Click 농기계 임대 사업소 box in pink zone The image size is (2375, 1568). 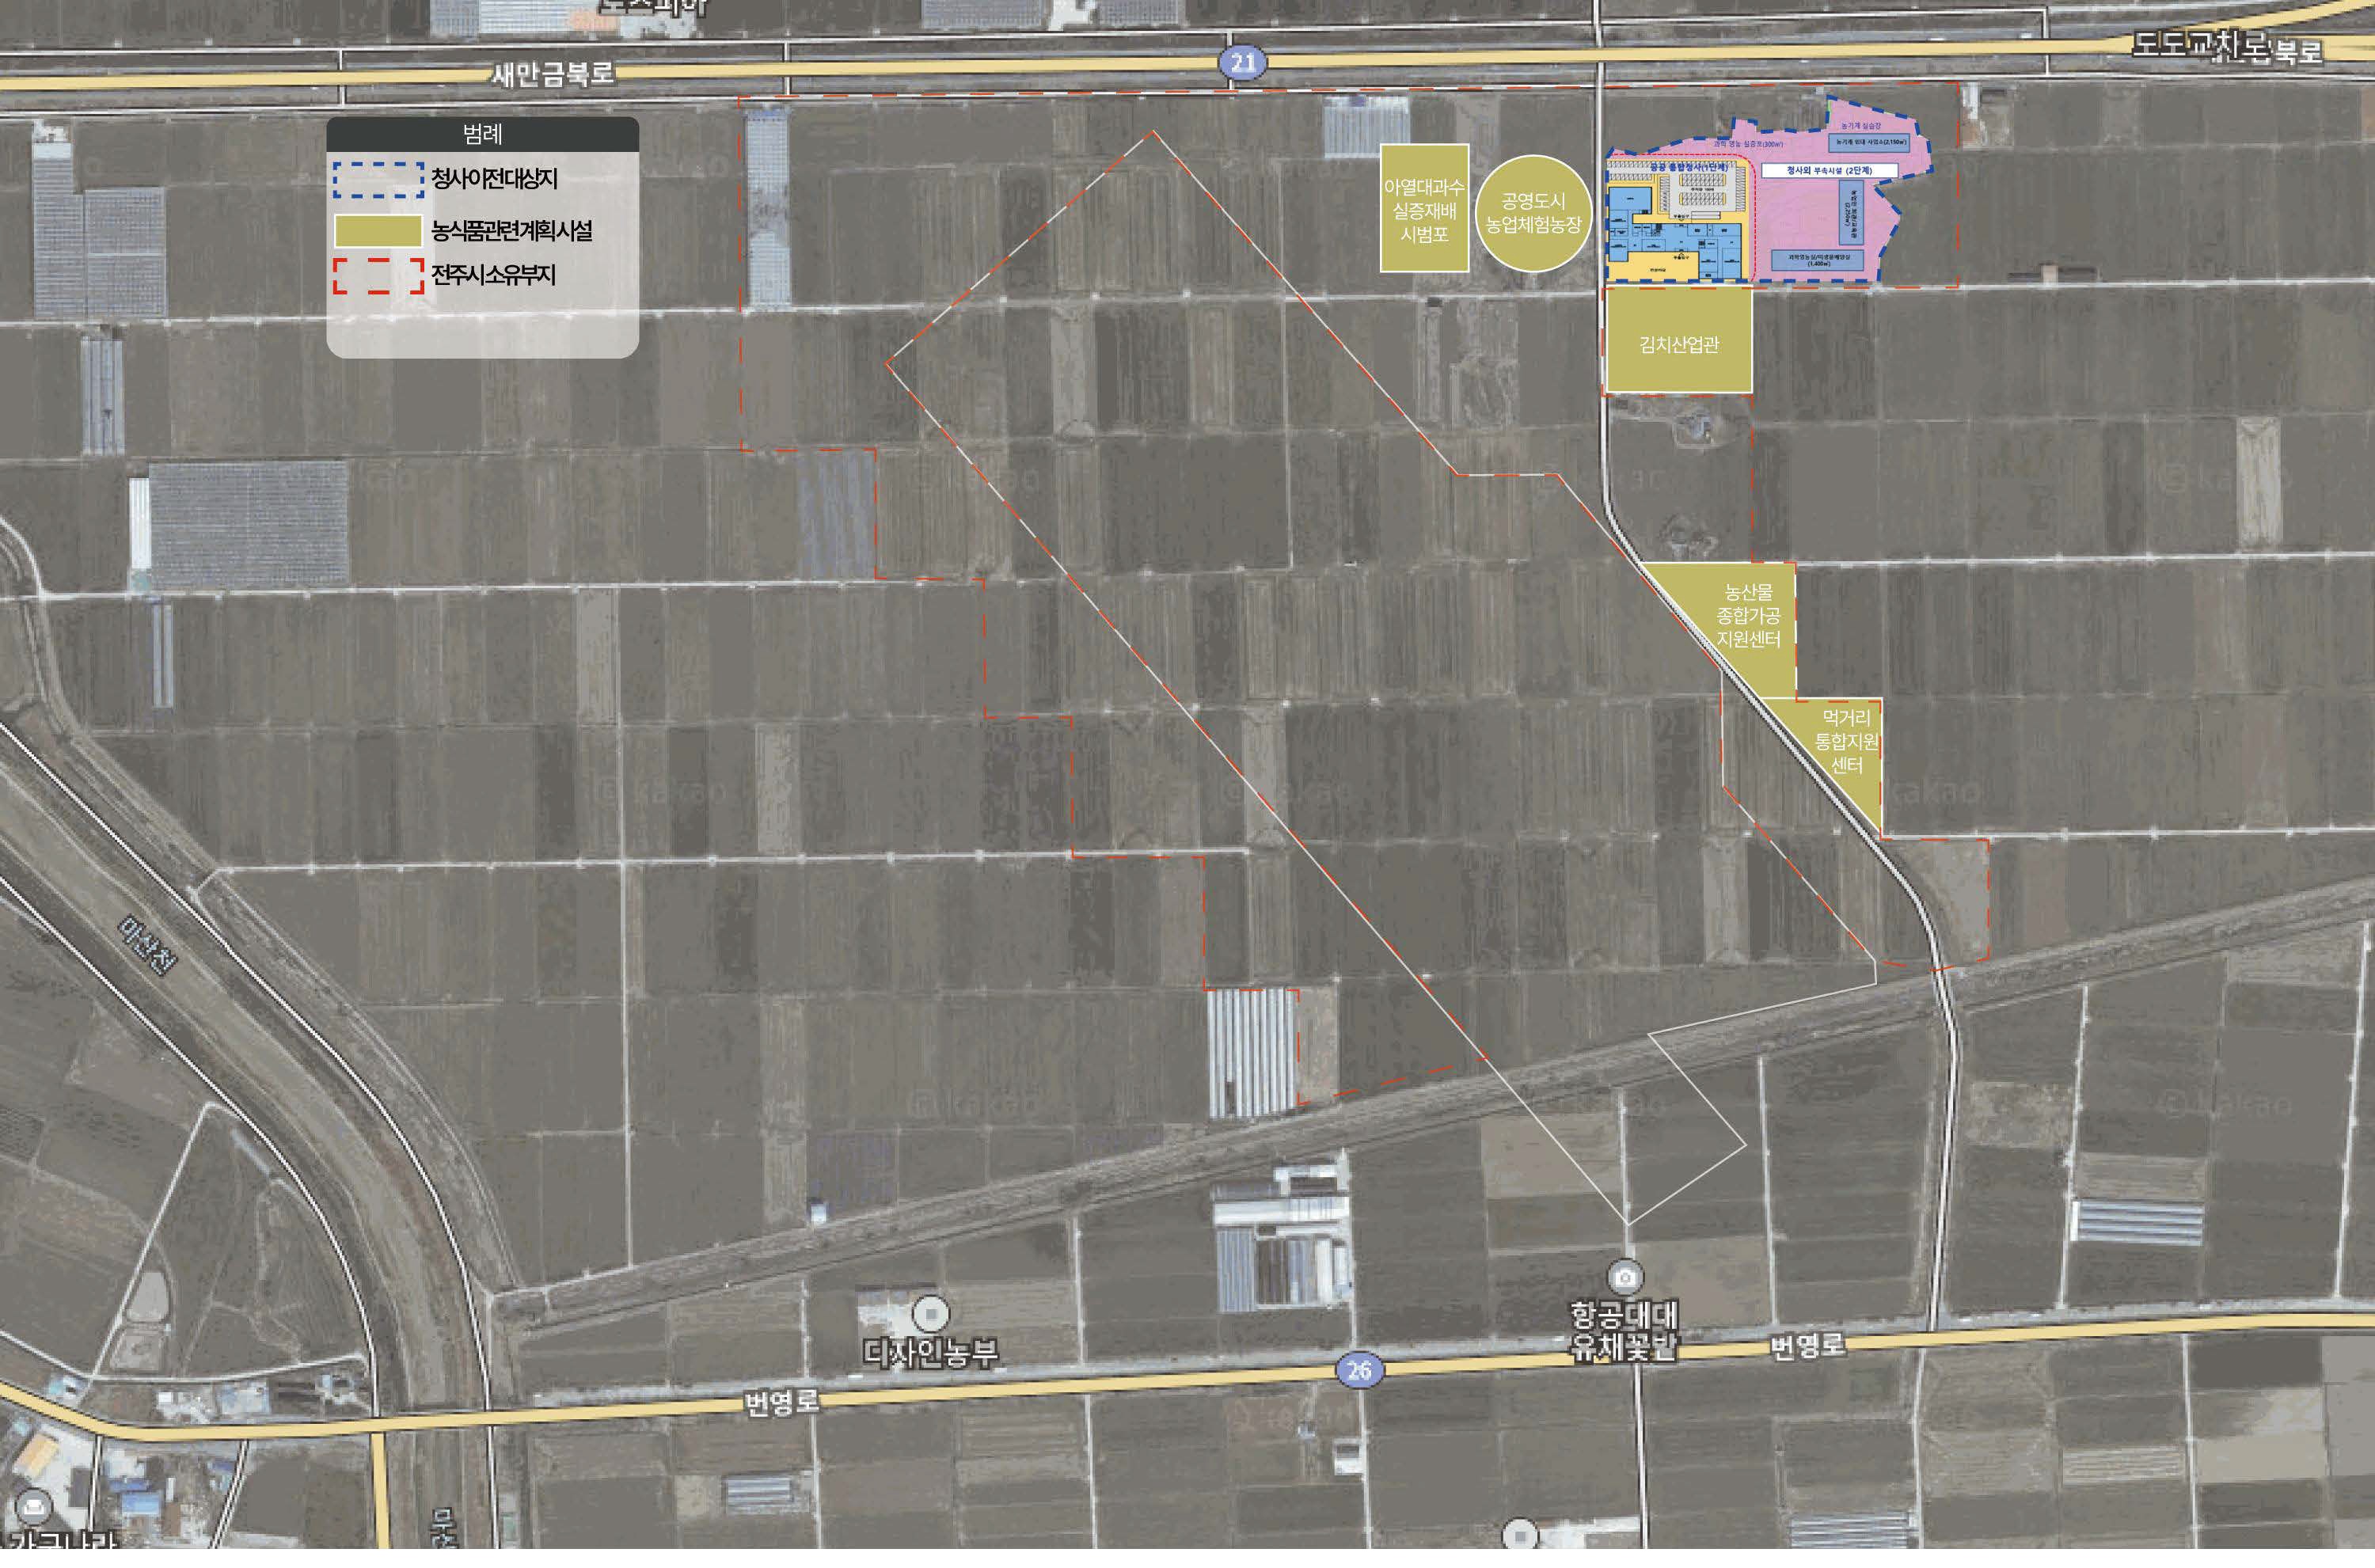point(1869,143)
